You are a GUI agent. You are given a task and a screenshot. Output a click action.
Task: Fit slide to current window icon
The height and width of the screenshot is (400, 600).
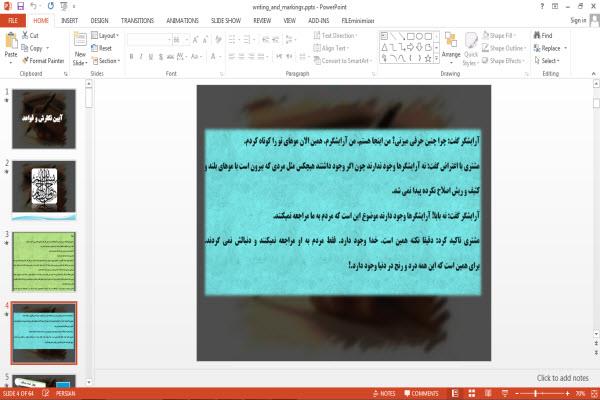594,393
